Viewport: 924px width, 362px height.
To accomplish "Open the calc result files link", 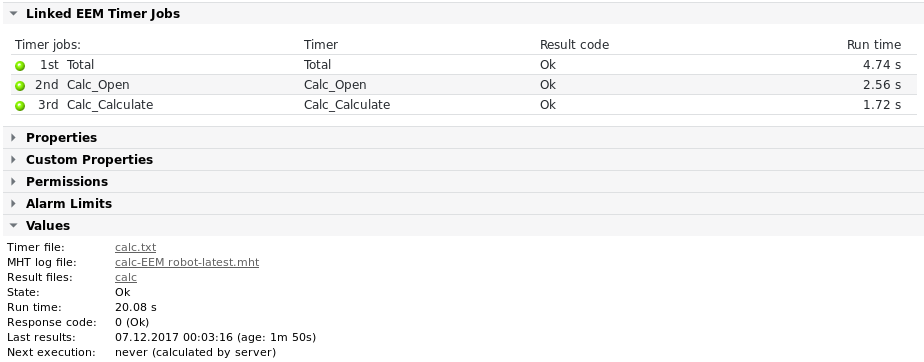I will [126, 277].
